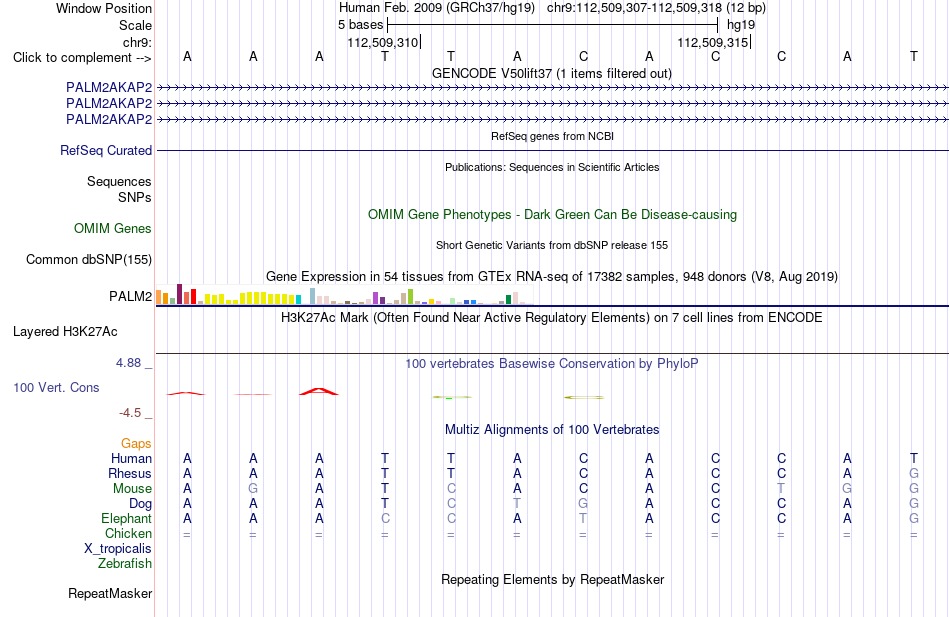Click the dark green bar in PALM2 GTEx chart
The image size is (950, 617).
[x=508, y=299]
